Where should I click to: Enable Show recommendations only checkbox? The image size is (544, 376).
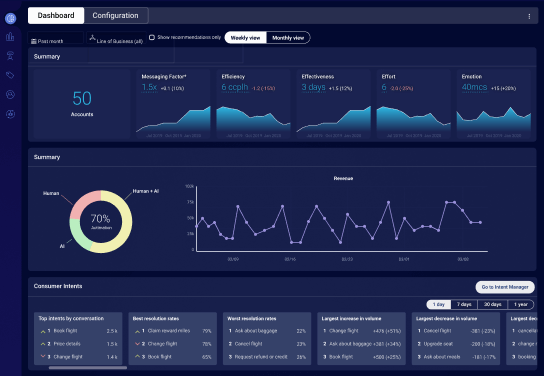[152, 37]
